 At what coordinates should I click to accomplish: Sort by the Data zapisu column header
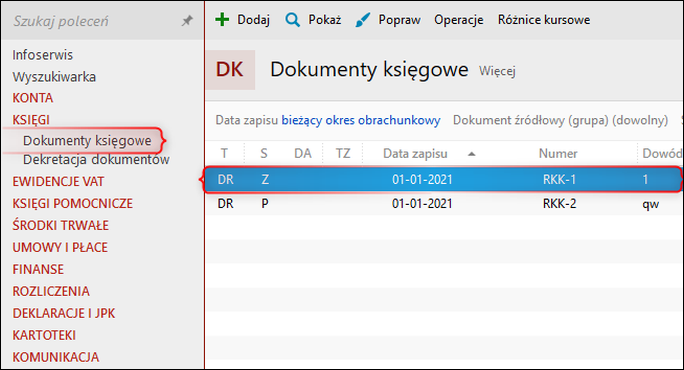(x=415, y=154)
